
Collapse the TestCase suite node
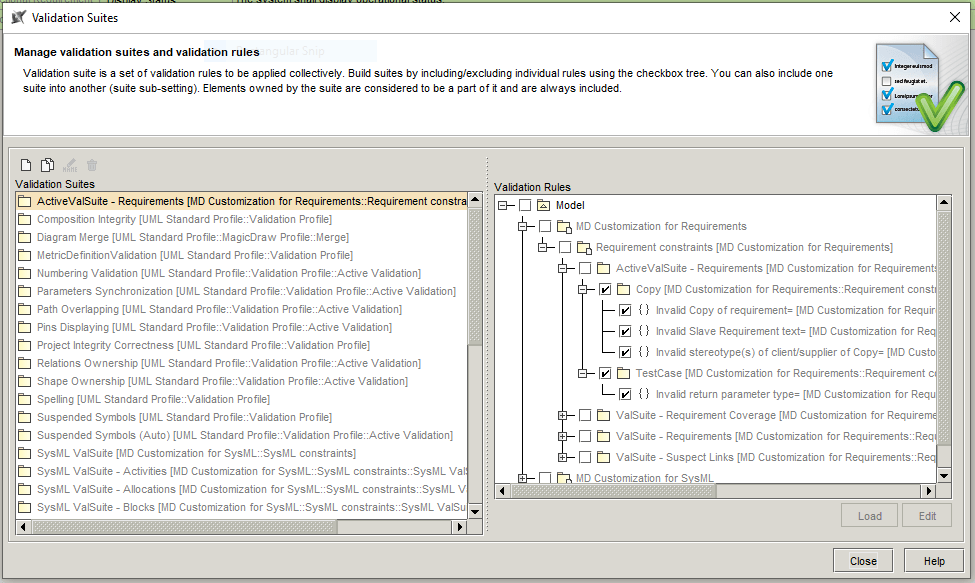click(583, 373)
